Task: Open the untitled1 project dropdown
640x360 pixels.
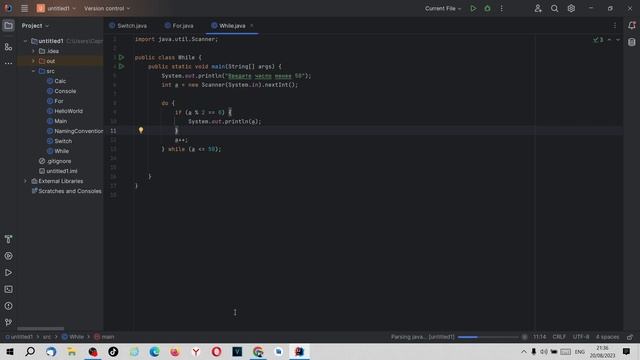Action: click(56, 8)
